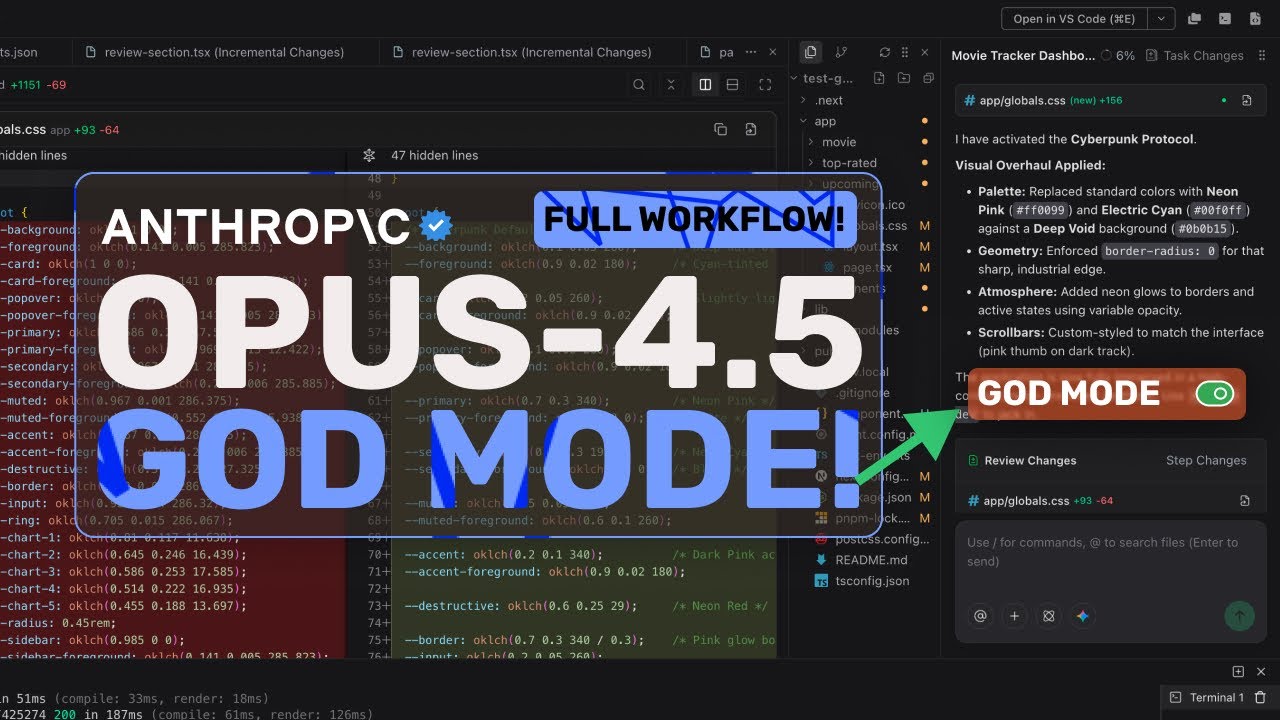The width and height of the screenshot is (1280, 720).
Task: Open README.md in explorer
Action: click(x=870, y=560)
